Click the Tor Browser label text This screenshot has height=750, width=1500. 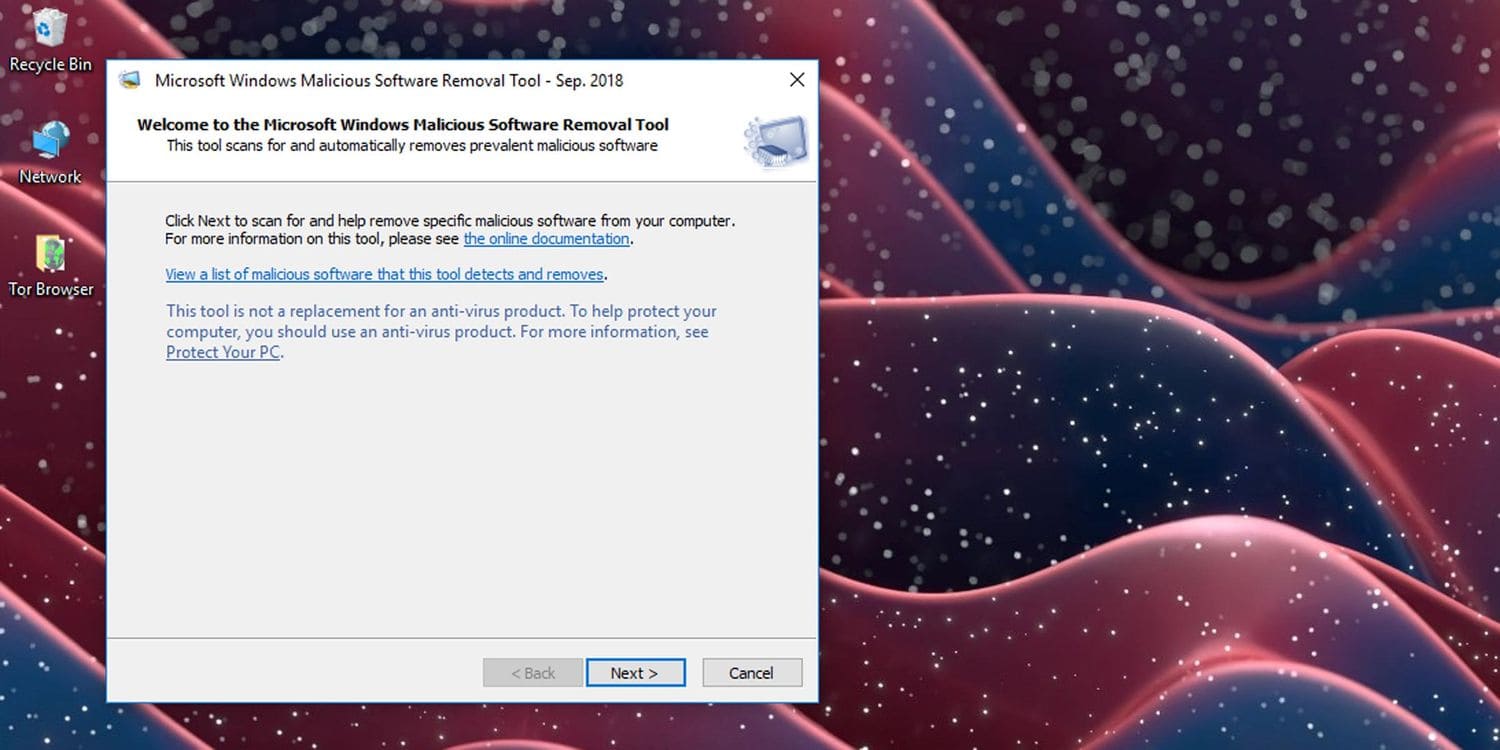click(x=51, y=290)
